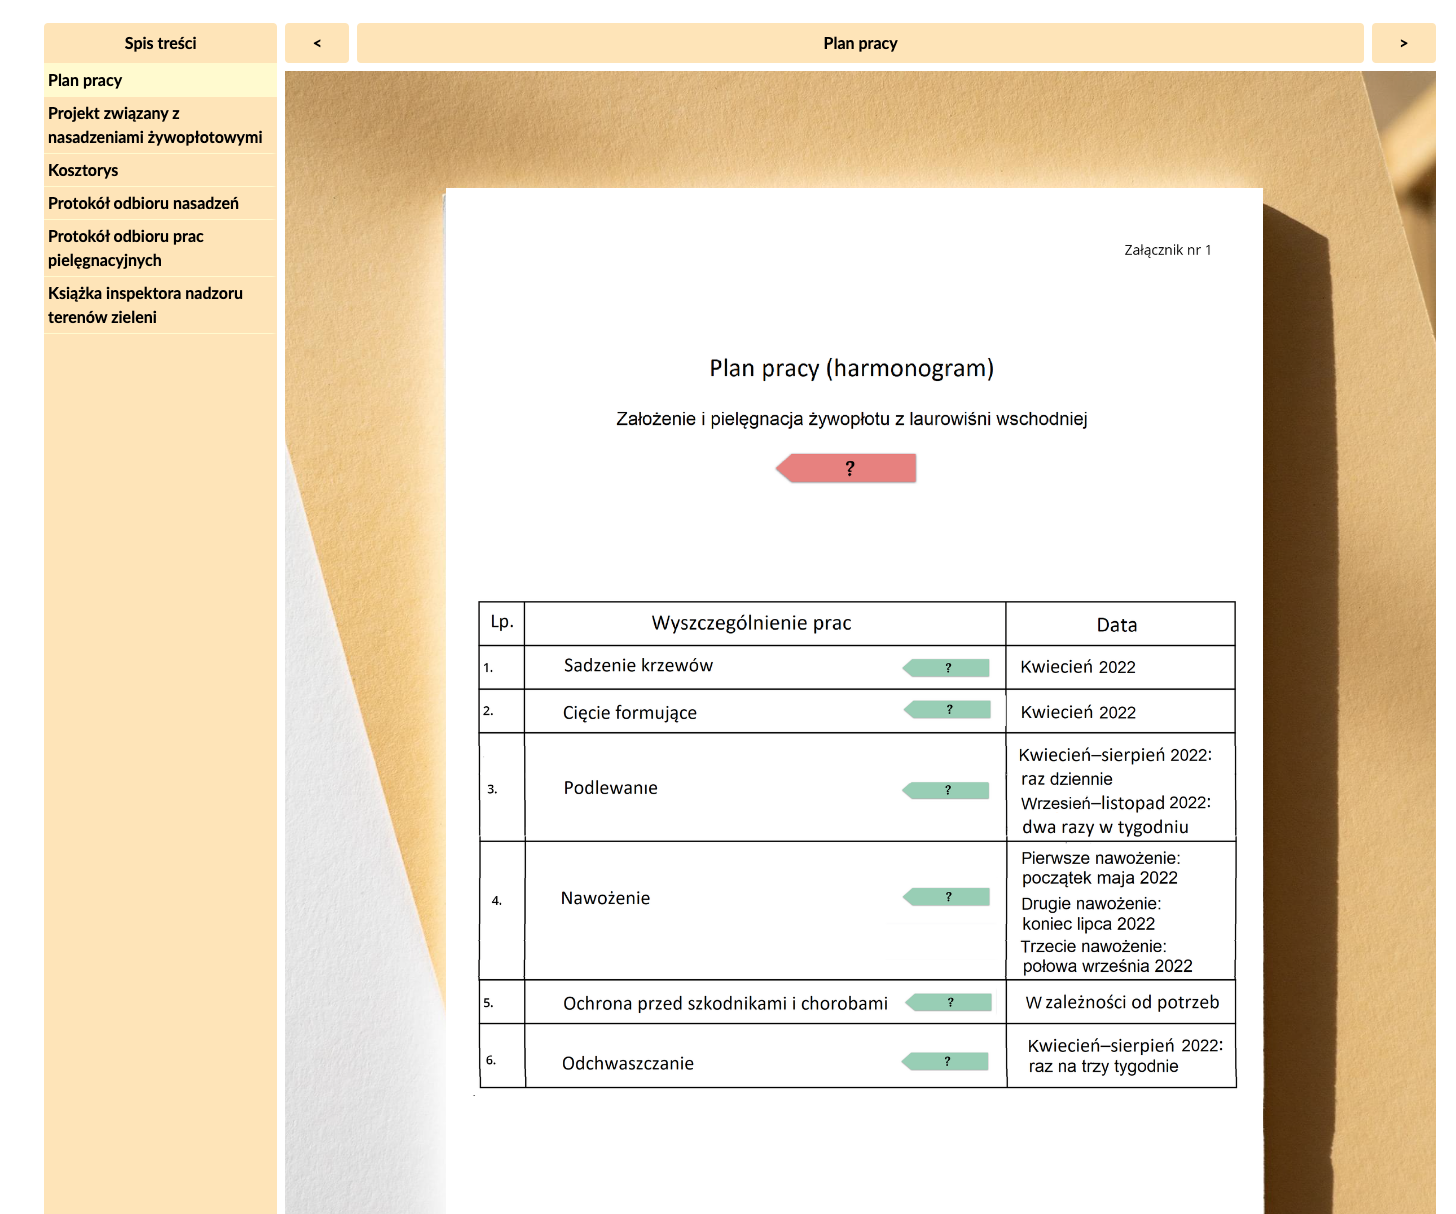Click the red hint marker under the subtitle
Image resolution: width=1456 pixels, height=1214 pixels.
[847, 468]
